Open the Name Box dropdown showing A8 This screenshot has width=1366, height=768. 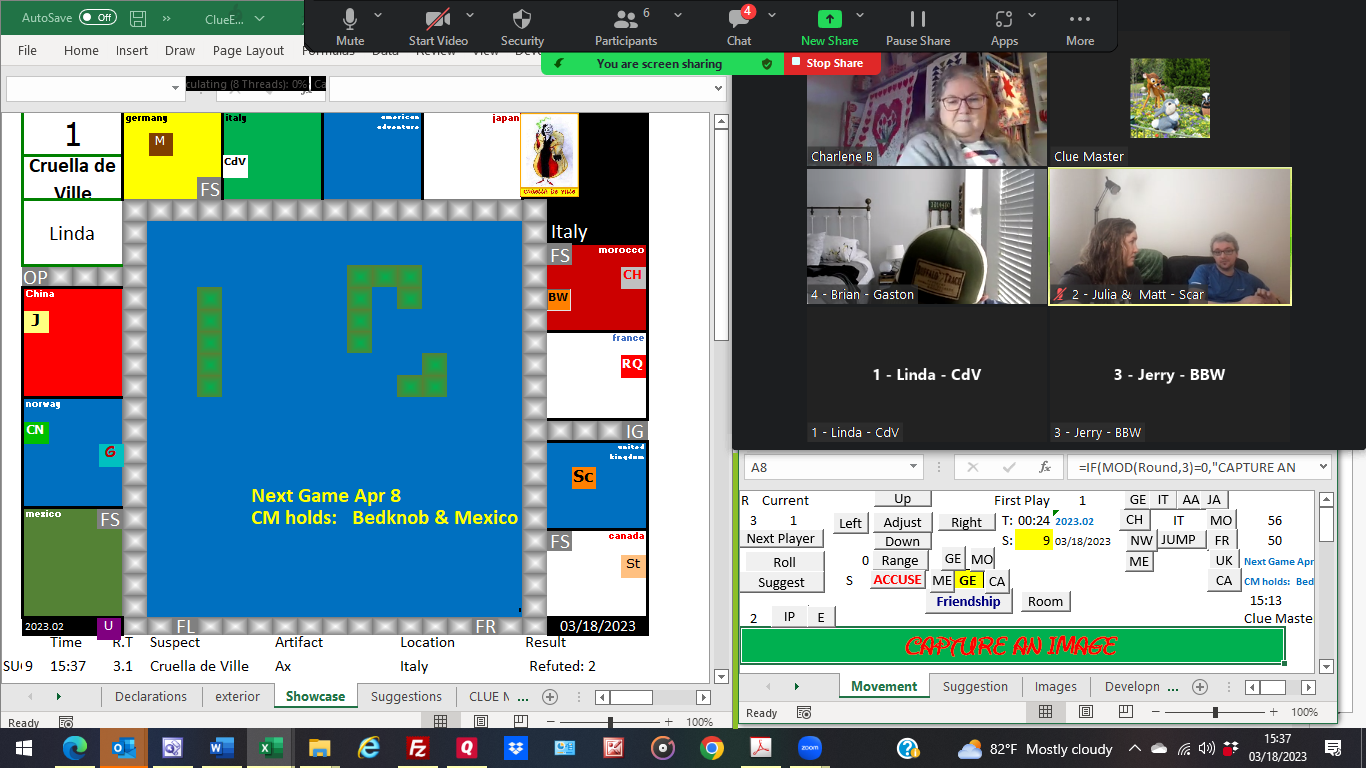coord(912,467)
